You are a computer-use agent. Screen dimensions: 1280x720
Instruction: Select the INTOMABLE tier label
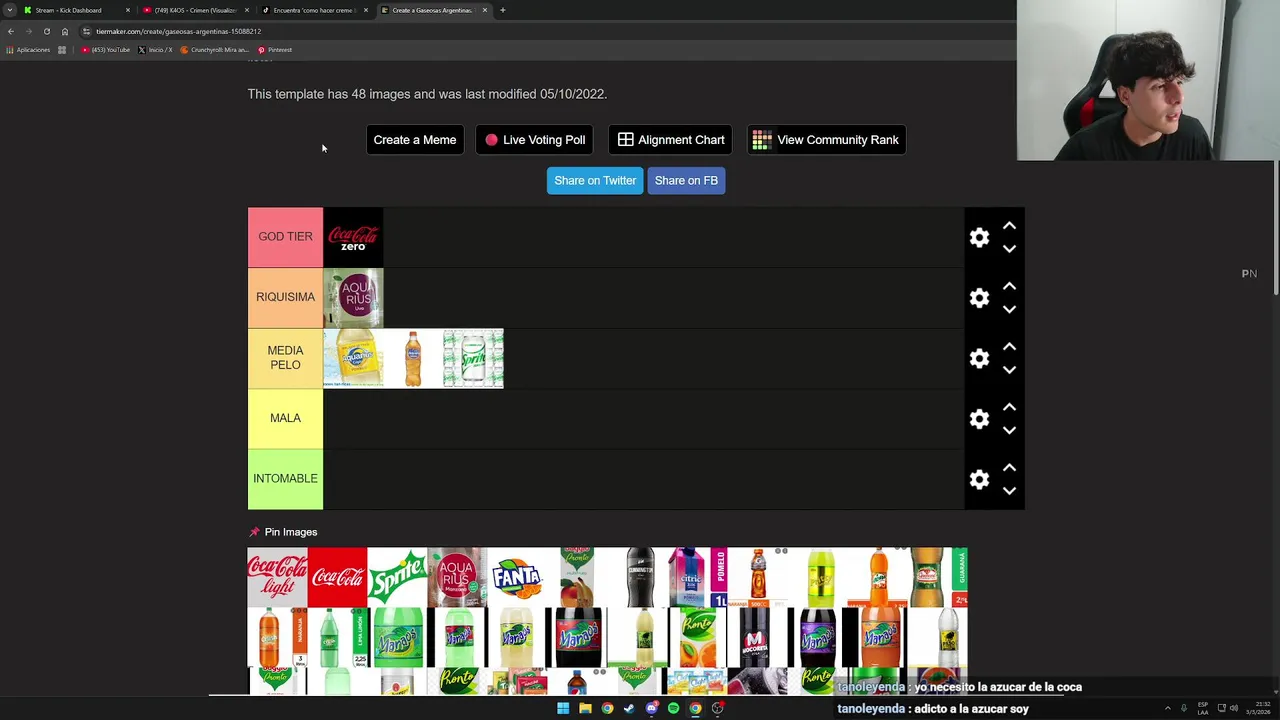click(x=285, y=479)
